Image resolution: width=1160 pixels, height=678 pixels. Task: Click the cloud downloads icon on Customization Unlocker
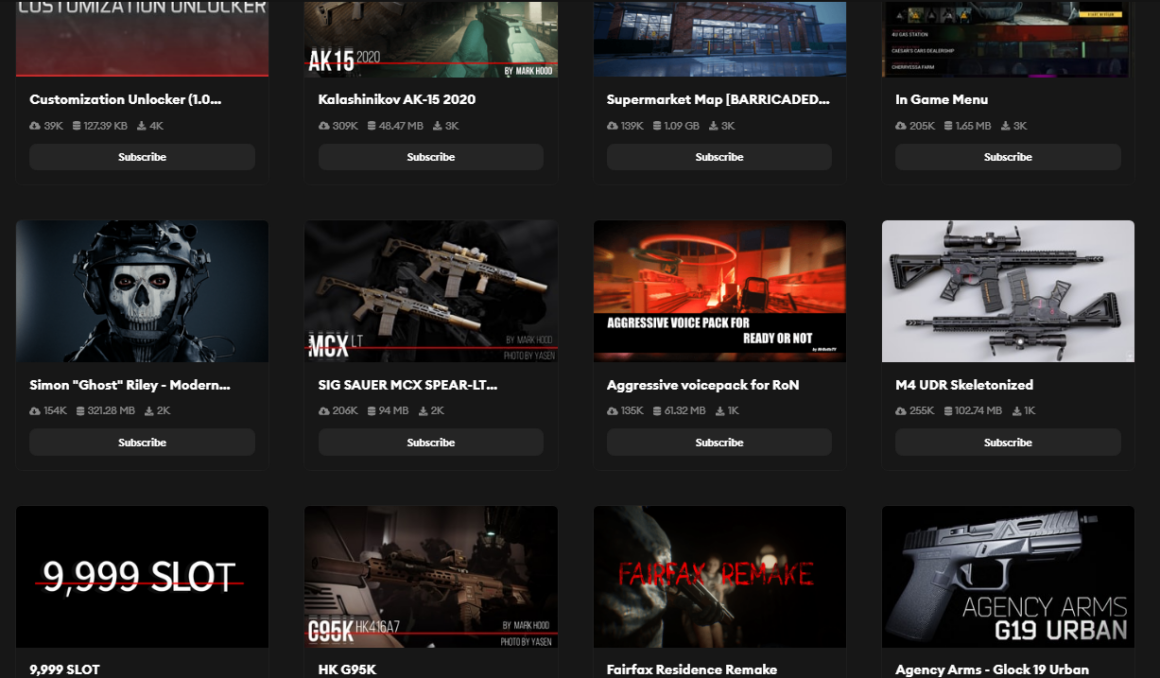click(x=35, y=126)
